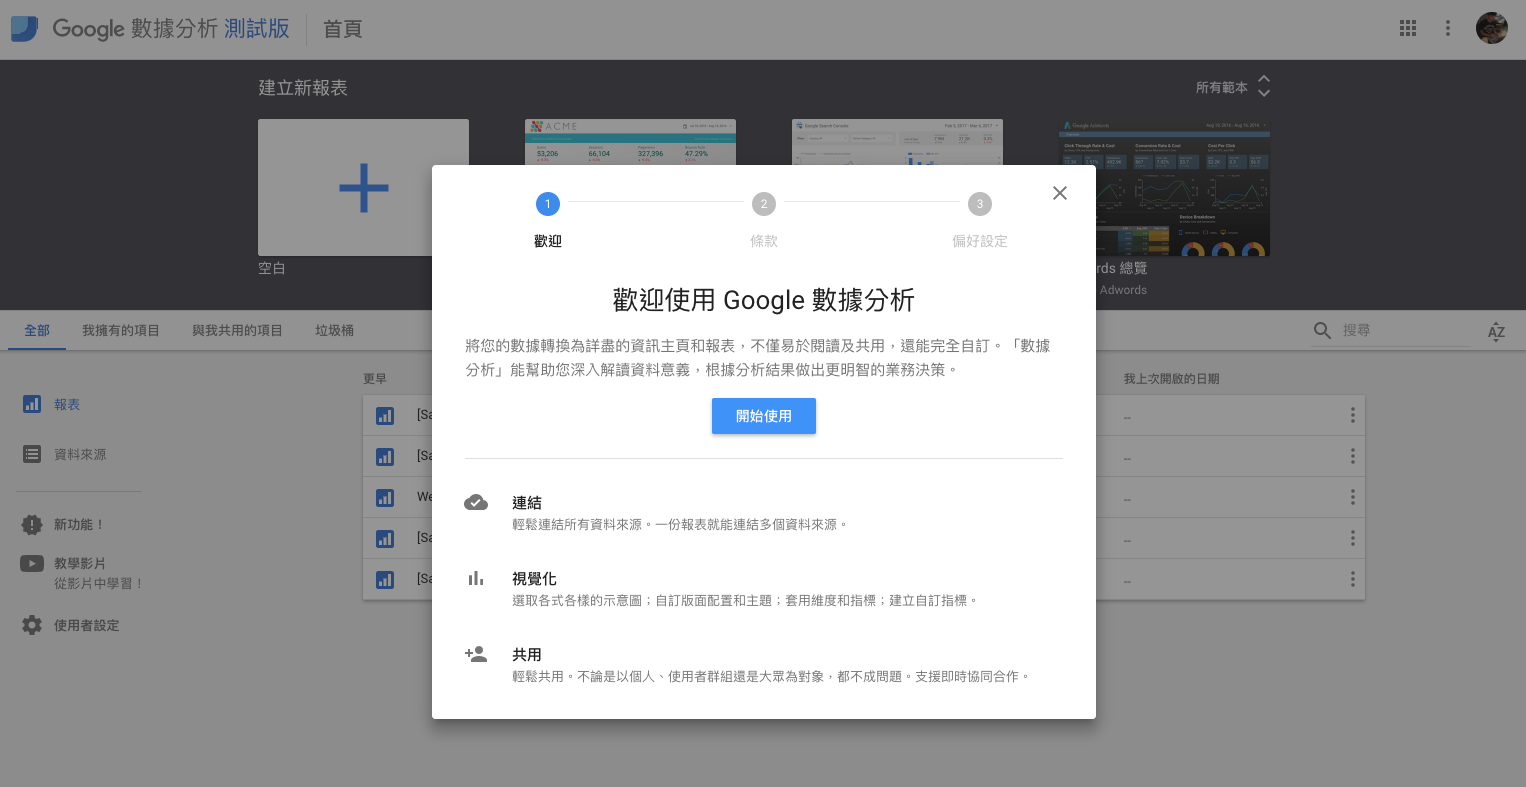1526x787 pixels.
Task: Click the bar chart icon beside 視覺化
Action: [x=476, y=578]
